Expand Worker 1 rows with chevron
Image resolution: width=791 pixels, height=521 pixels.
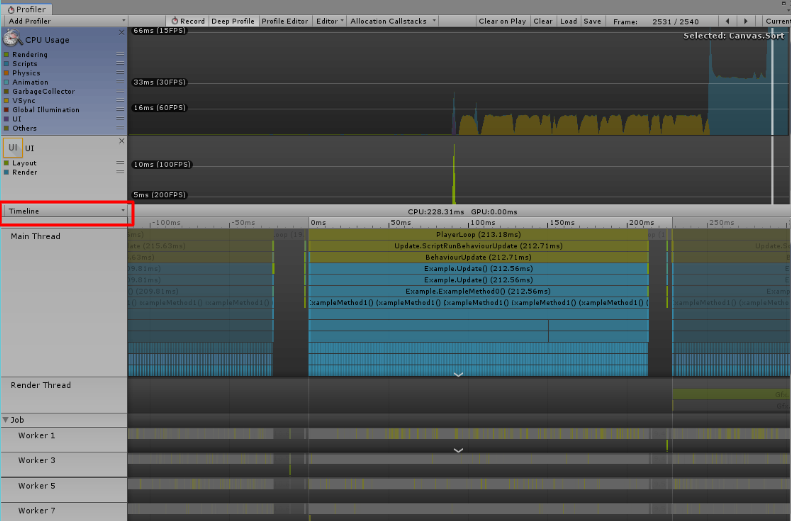point(458,450)
